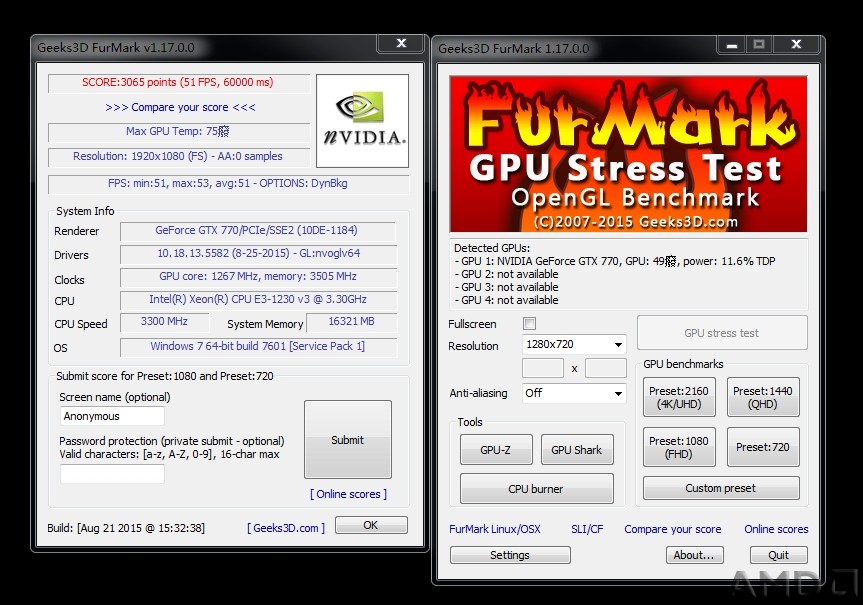Click Compare your score link in main window
863x605 pixels.
[x=673, y=529]
